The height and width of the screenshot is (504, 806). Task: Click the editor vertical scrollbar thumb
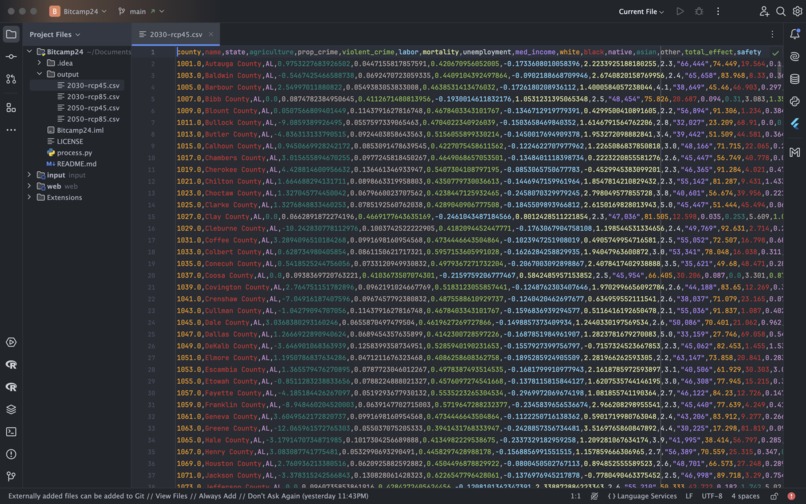point(780,68)
